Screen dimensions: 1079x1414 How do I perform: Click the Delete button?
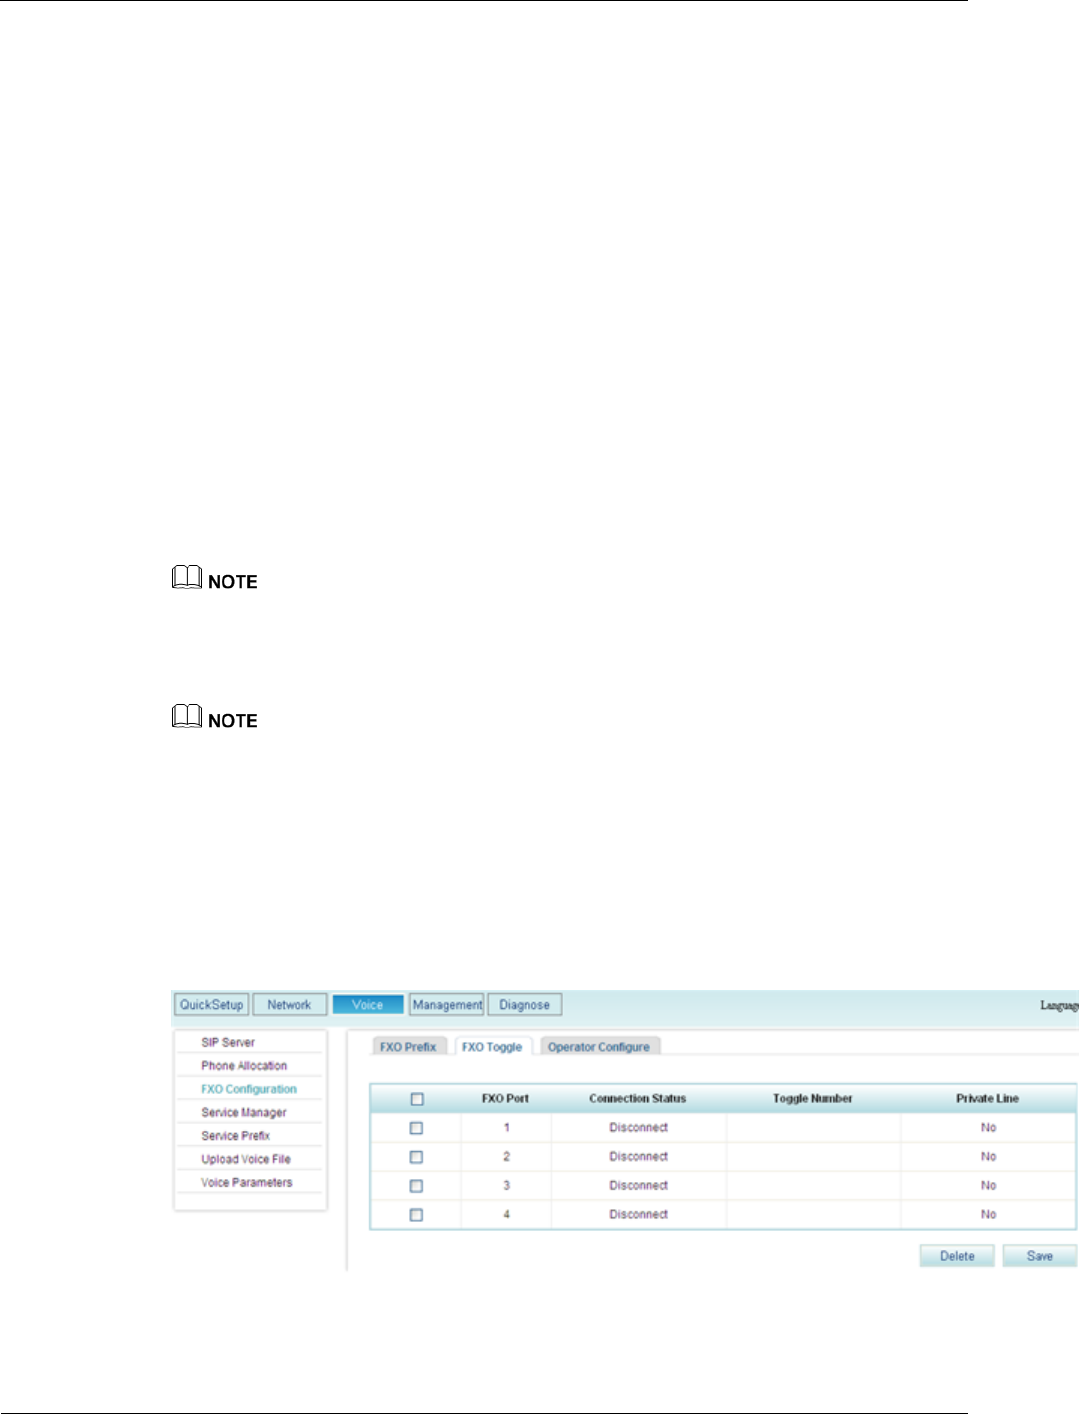pyautogui.click(x=957, y=1256)
